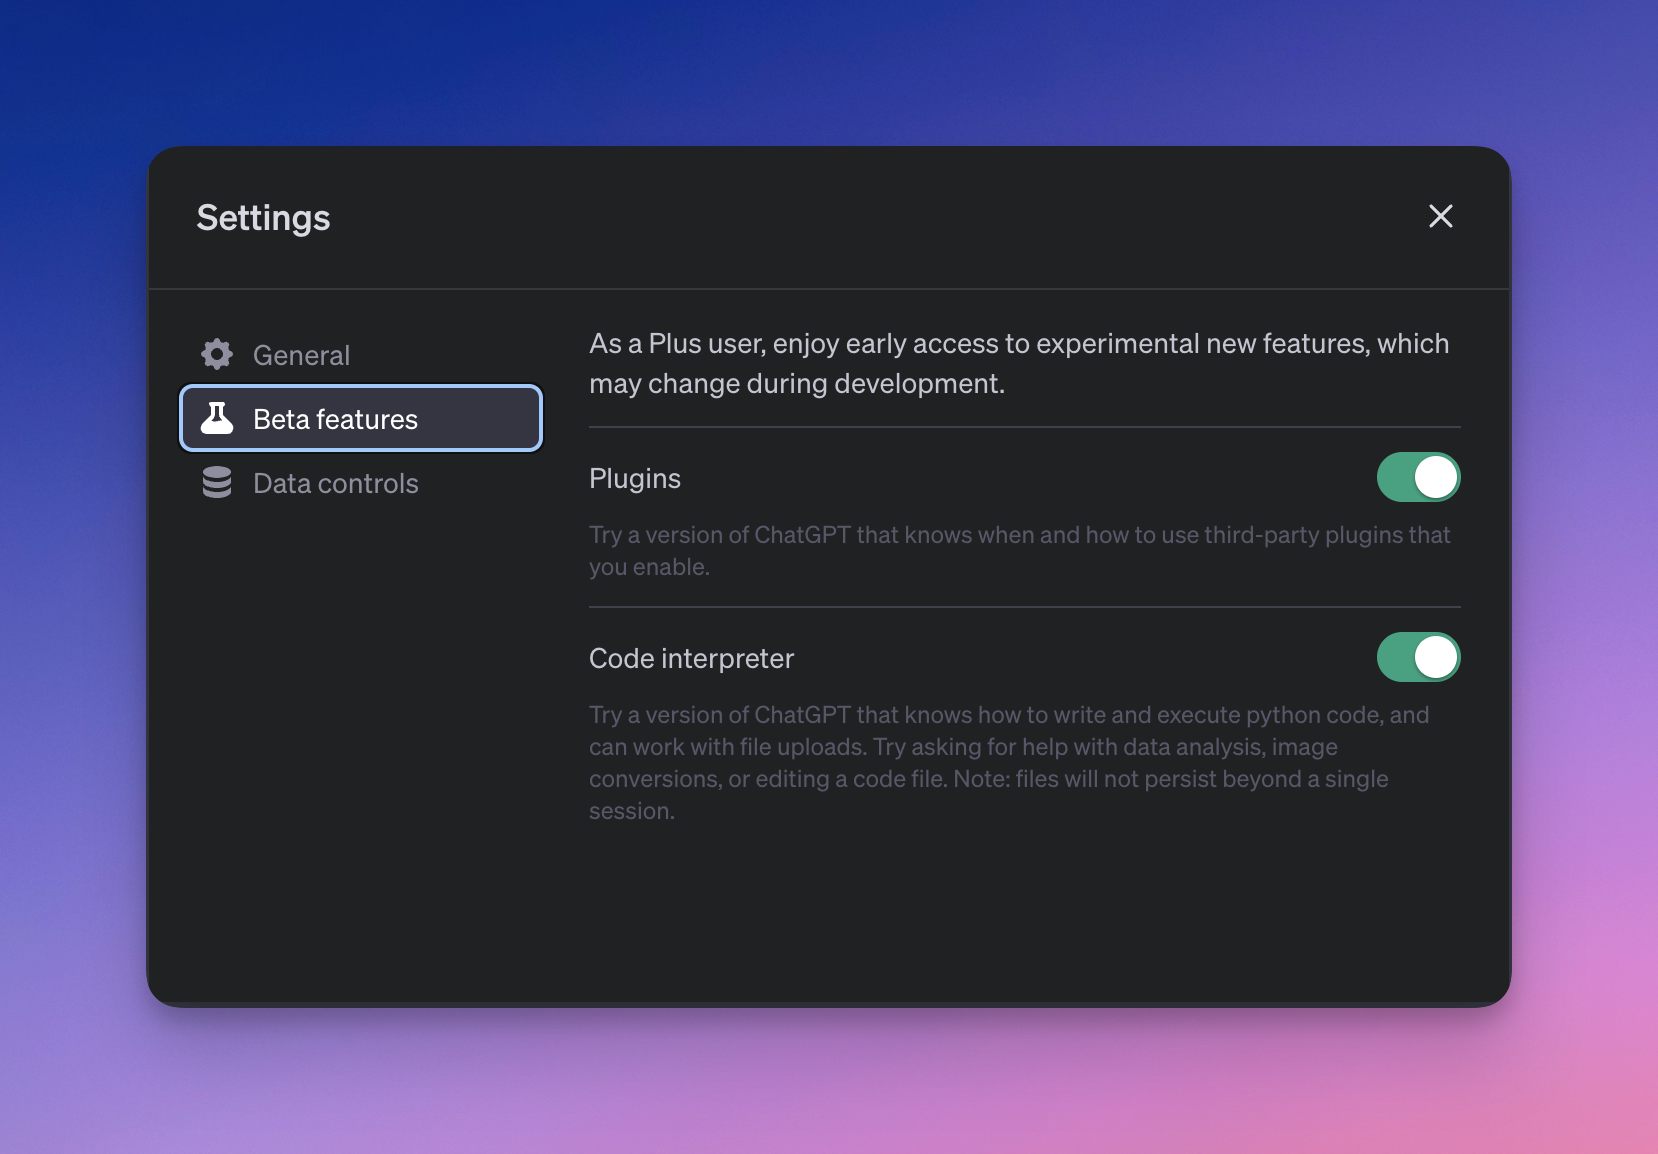Switch to the Data controls tab
Viewport: 1658px width, 1154px height.
tap(361, 483)
